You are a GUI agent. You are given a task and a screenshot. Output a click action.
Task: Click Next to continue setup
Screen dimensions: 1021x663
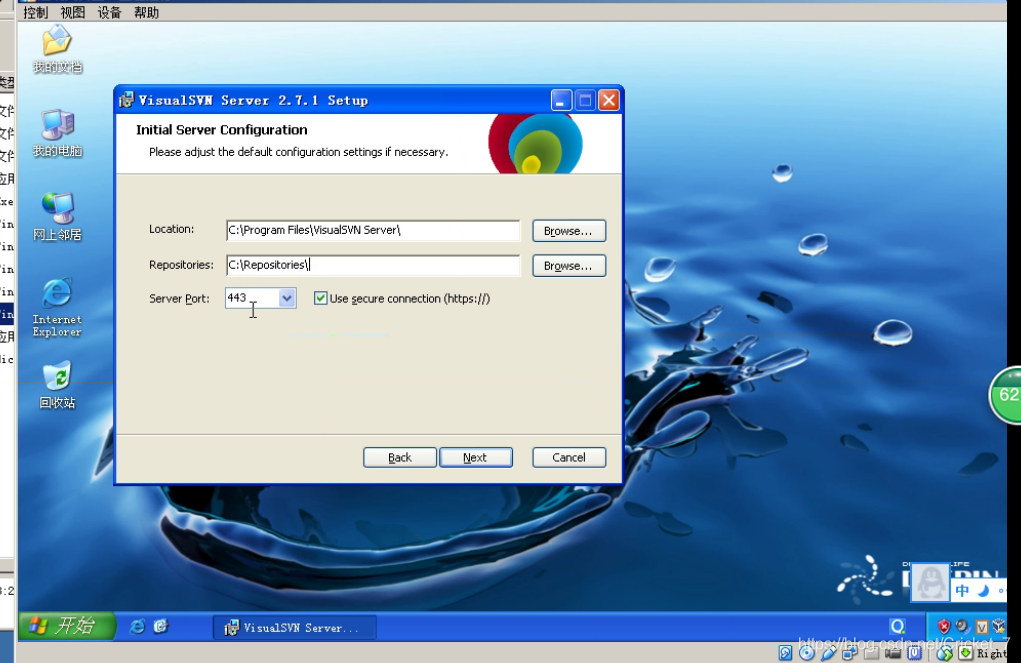(x=475, y=457)
